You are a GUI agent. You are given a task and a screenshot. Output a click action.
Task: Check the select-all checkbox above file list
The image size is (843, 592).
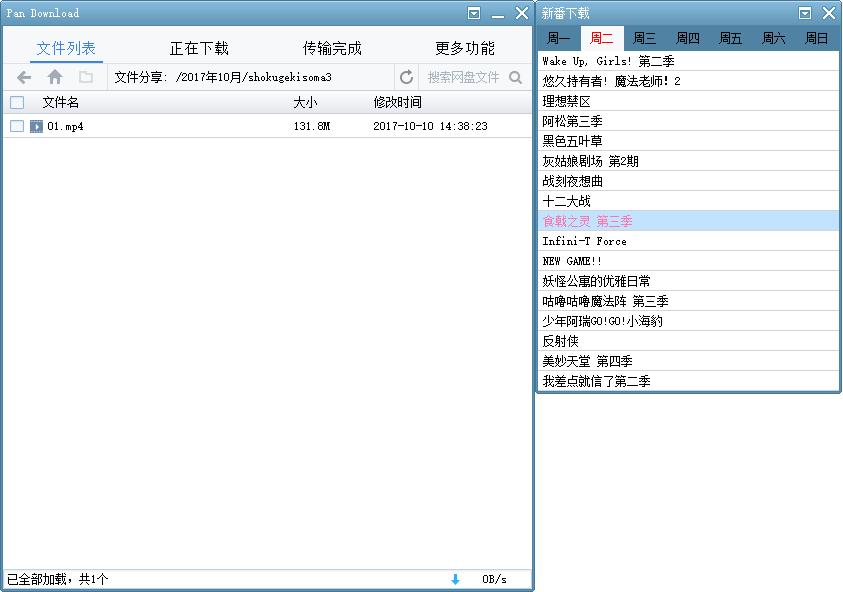[16, 102]
